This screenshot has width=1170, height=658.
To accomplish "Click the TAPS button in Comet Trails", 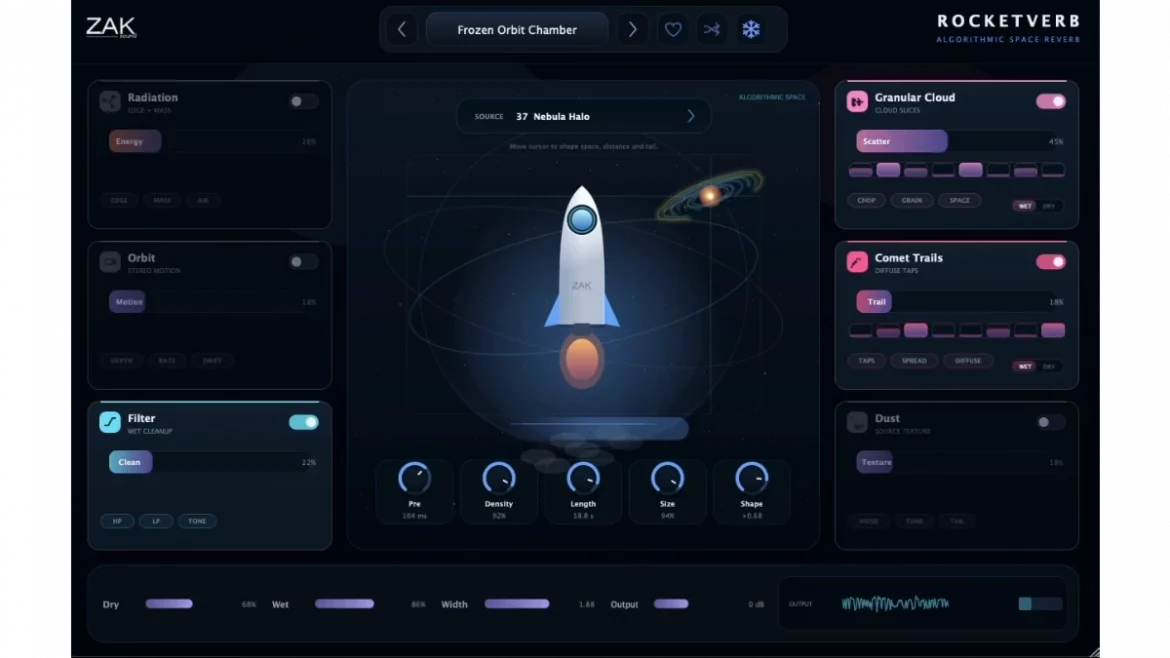I will coord(866,361).
